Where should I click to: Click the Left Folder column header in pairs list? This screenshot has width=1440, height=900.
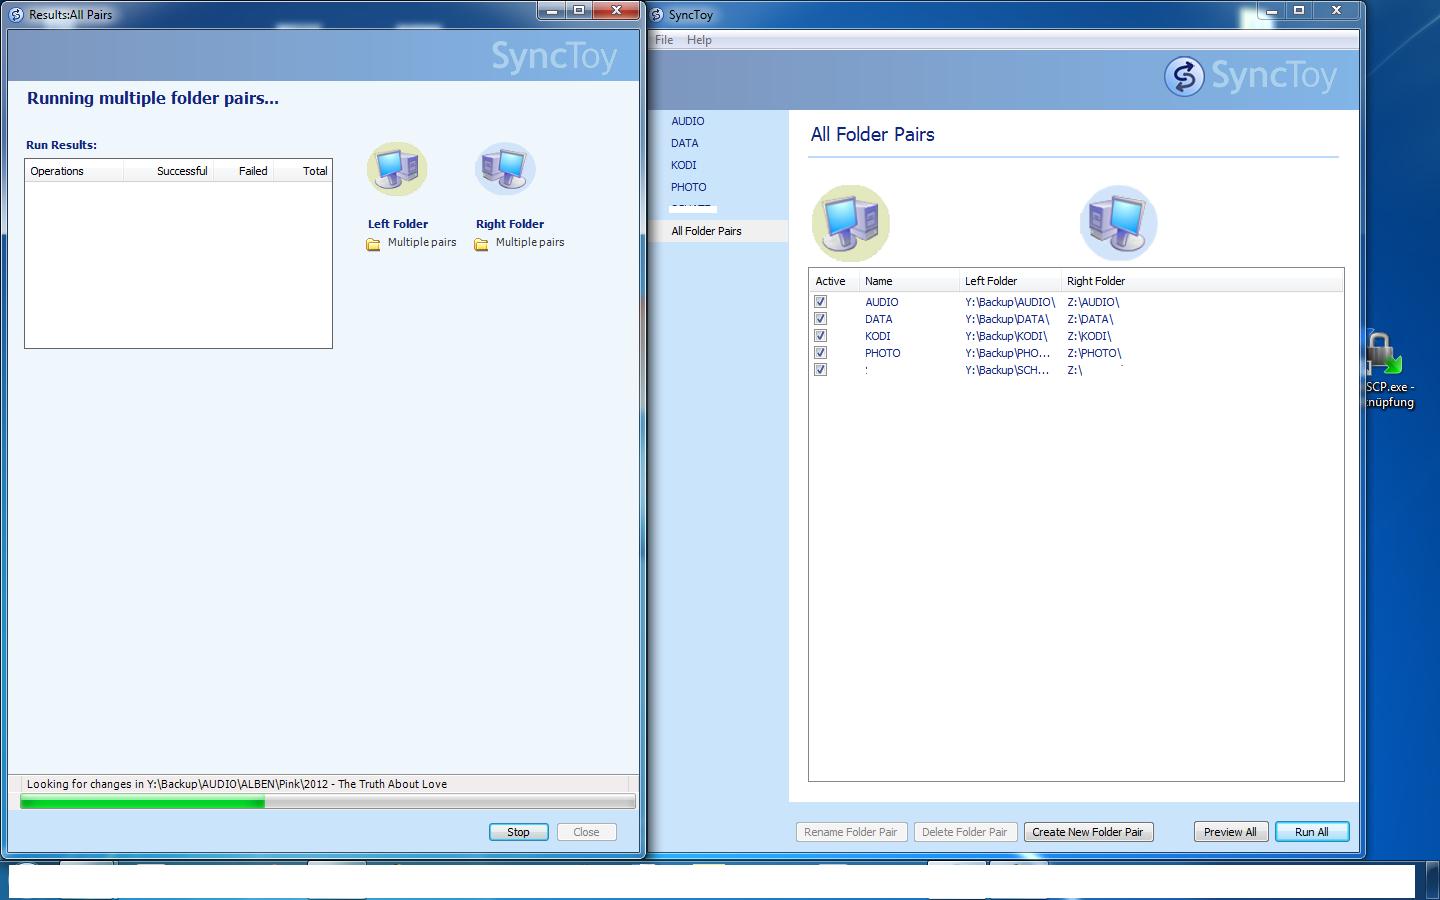pyautogui.click(x=1010, y=281)
